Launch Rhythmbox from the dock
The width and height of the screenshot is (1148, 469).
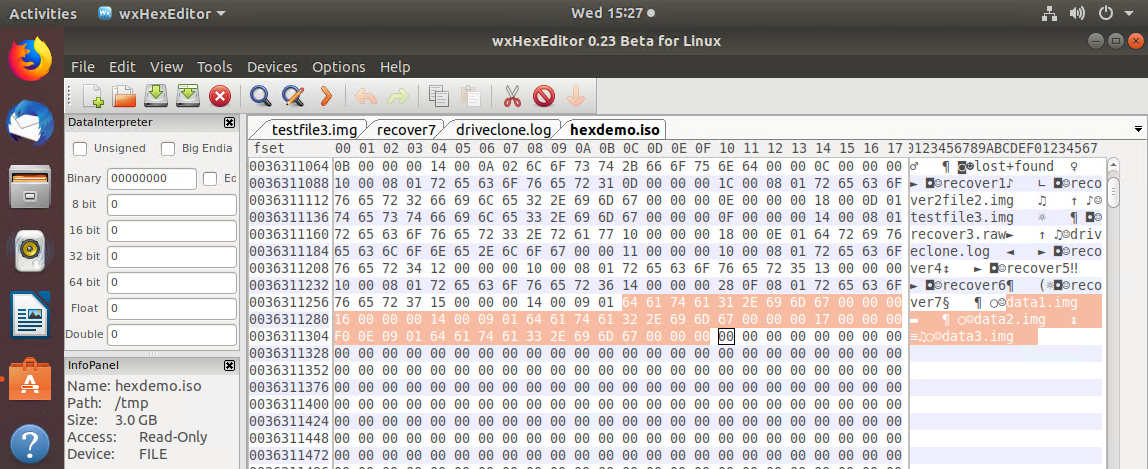(31, 251)
